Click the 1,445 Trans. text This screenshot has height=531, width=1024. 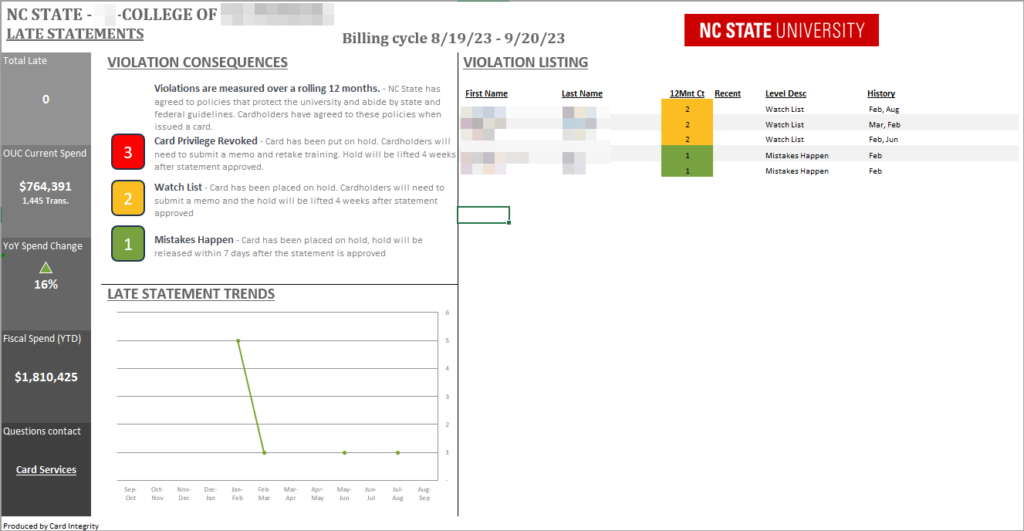[x=46, y=201]
